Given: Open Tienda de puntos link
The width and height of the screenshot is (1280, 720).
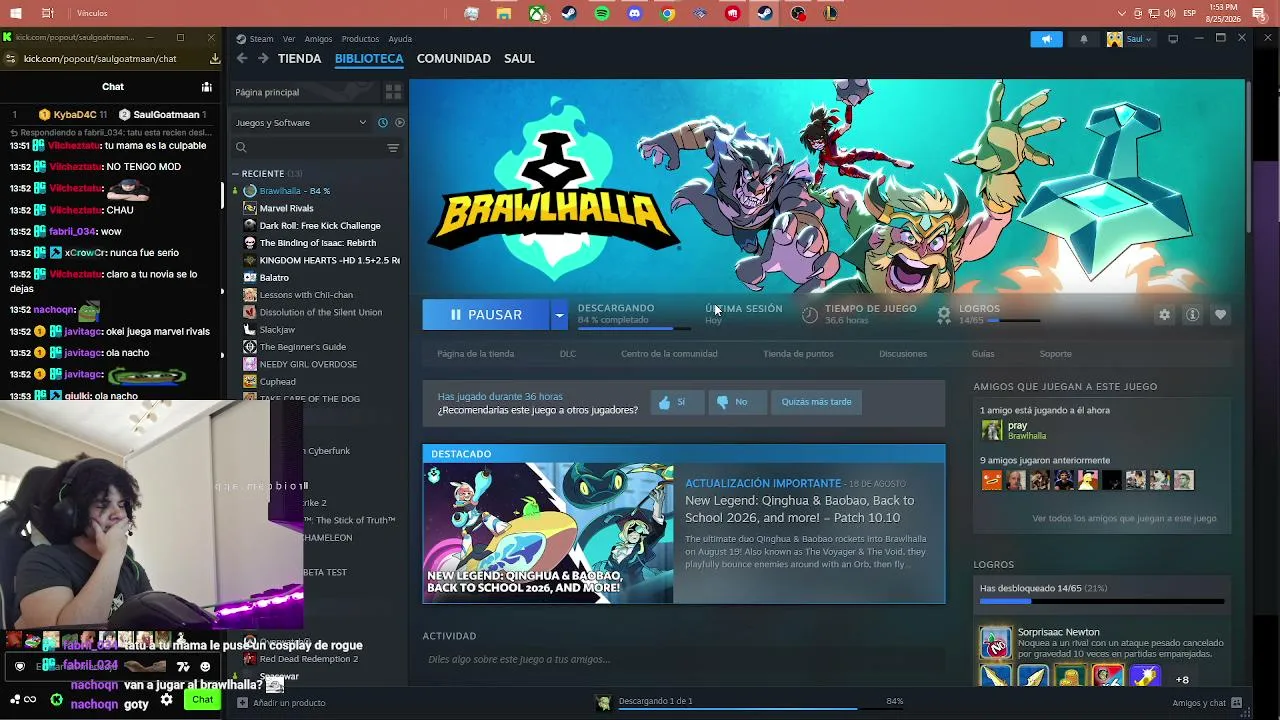Looking at the screenshot, I should tap(798, 354).
